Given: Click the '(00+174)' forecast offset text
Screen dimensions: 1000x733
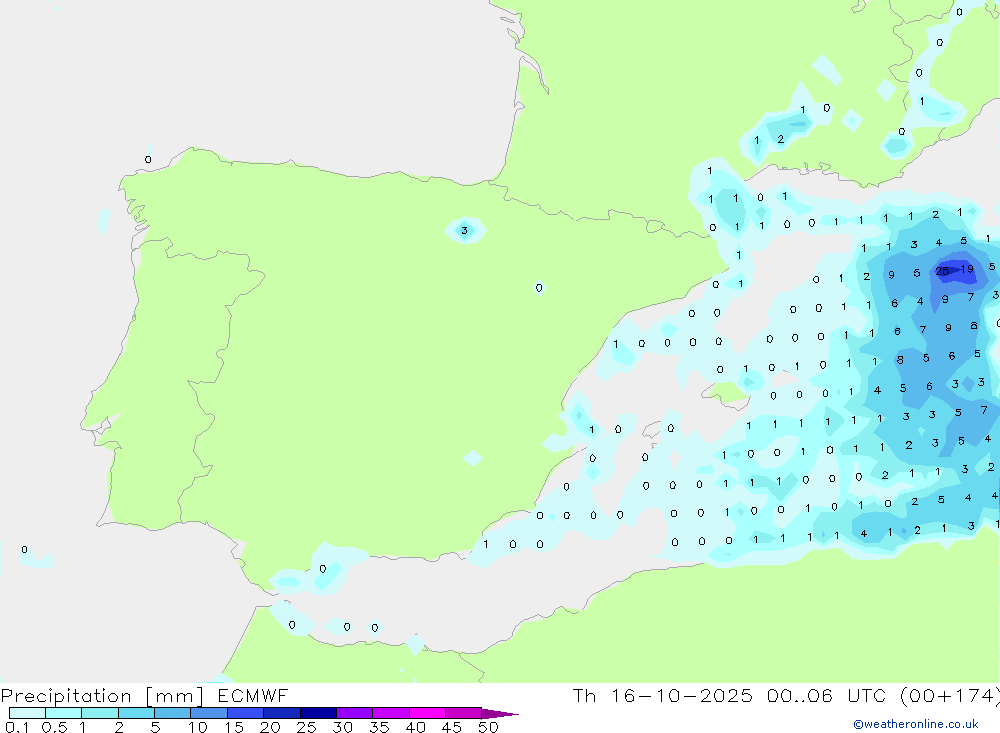Looking at the screenshot, I should [950, 695].
